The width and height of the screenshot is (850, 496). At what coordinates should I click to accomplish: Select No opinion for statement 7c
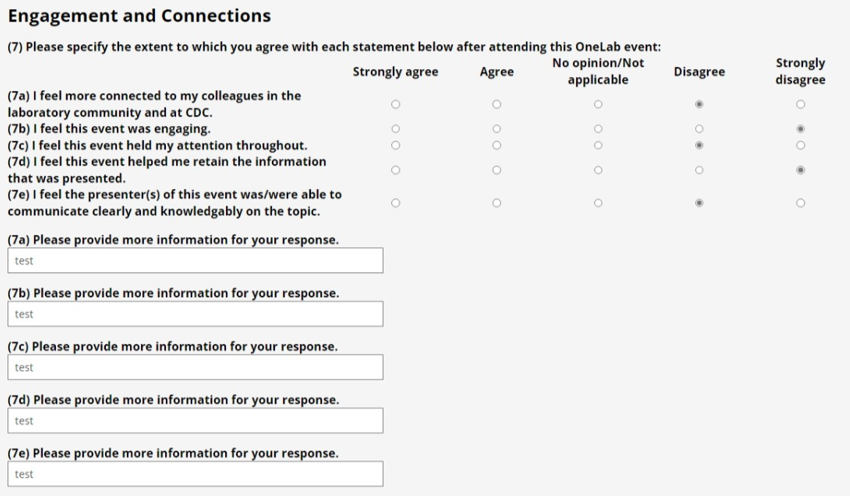[x=598, y=145]
